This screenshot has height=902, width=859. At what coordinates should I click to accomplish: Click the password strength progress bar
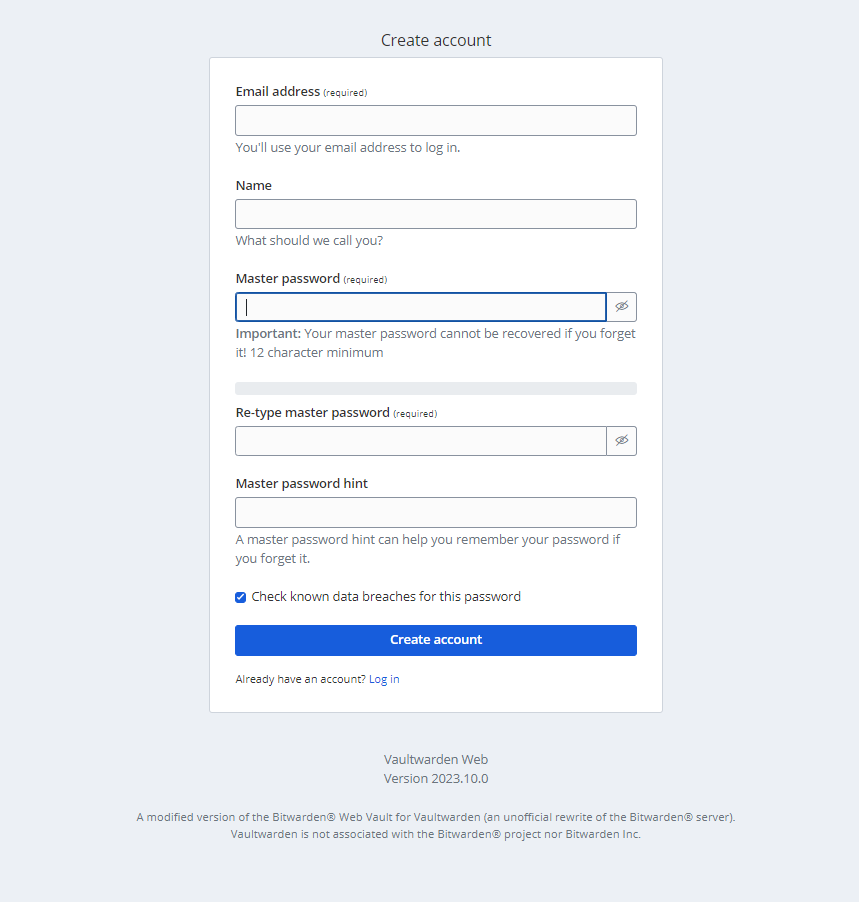(x=436, y=388)
